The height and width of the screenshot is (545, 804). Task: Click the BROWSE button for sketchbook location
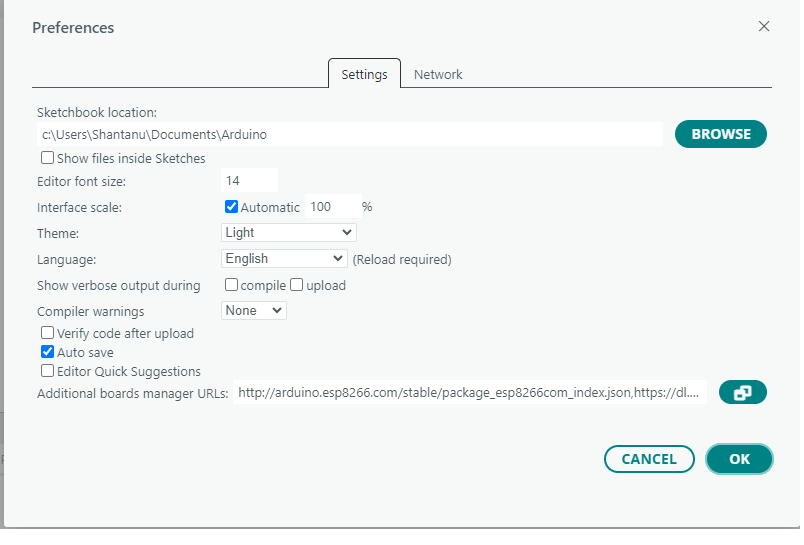[x=720, y=134]
